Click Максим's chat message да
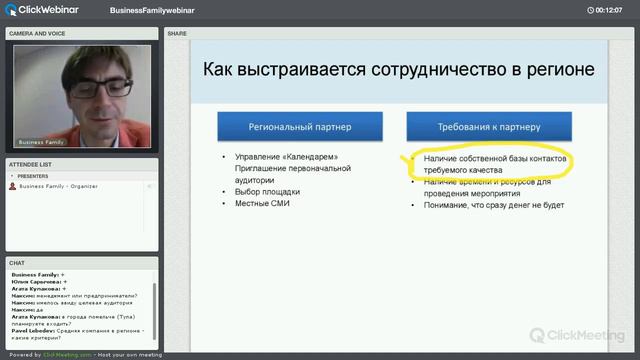 (27, 310)
